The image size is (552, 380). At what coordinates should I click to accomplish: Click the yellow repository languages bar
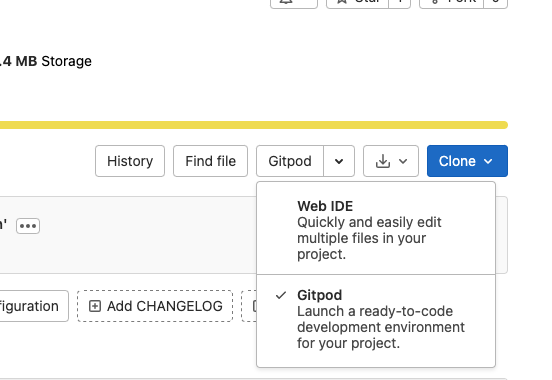[253, 125]
